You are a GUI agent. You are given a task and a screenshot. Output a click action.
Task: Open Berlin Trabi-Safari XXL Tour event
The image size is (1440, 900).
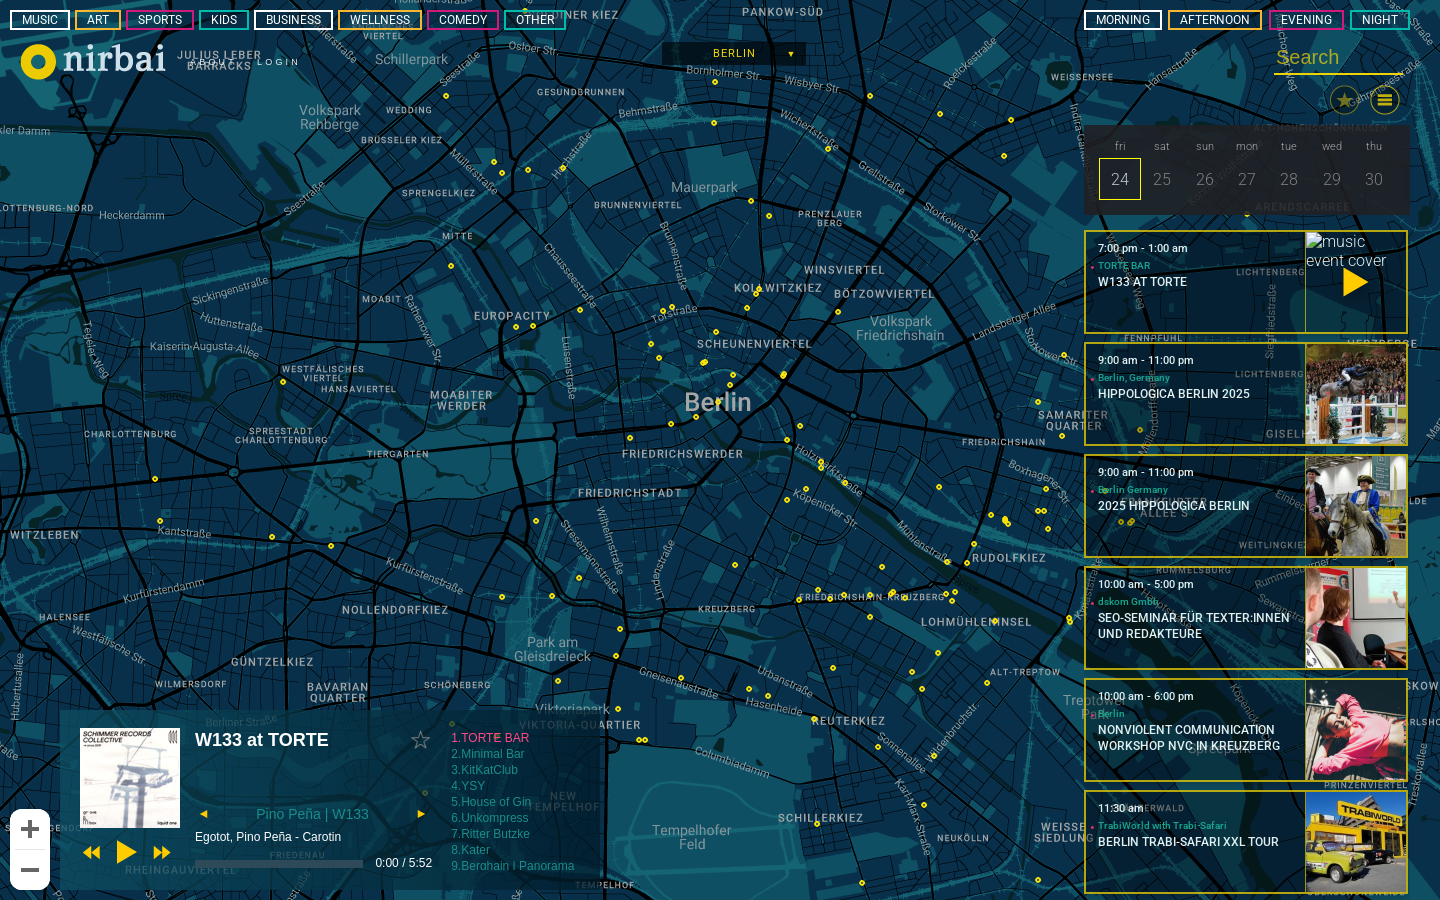point(1246,842)
